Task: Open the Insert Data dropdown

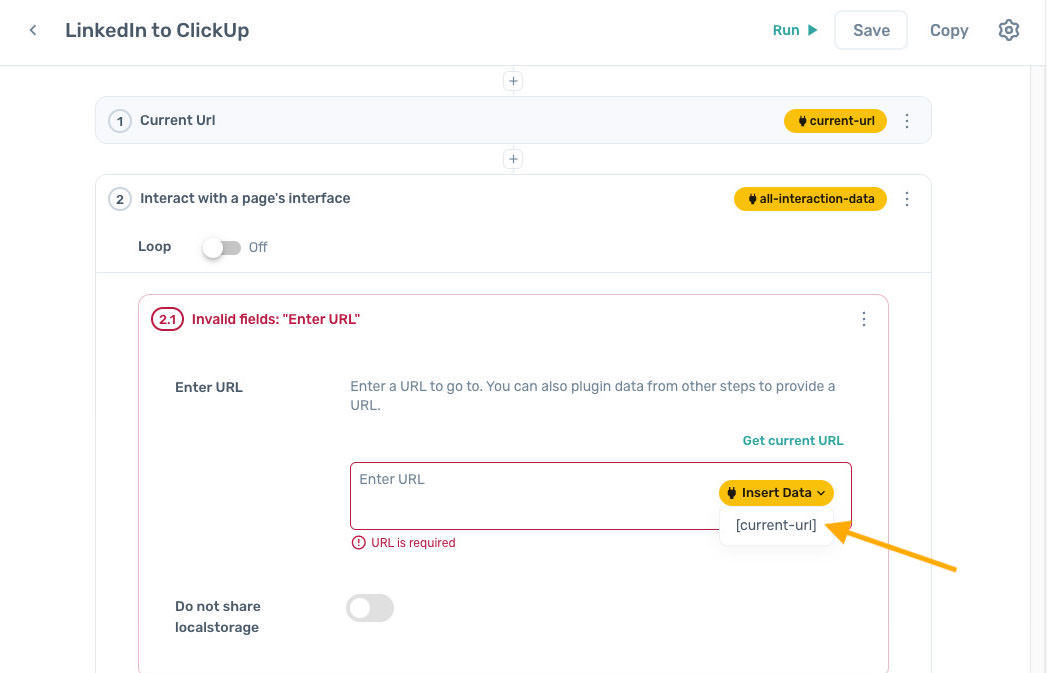Action: [x=776, y=493]
